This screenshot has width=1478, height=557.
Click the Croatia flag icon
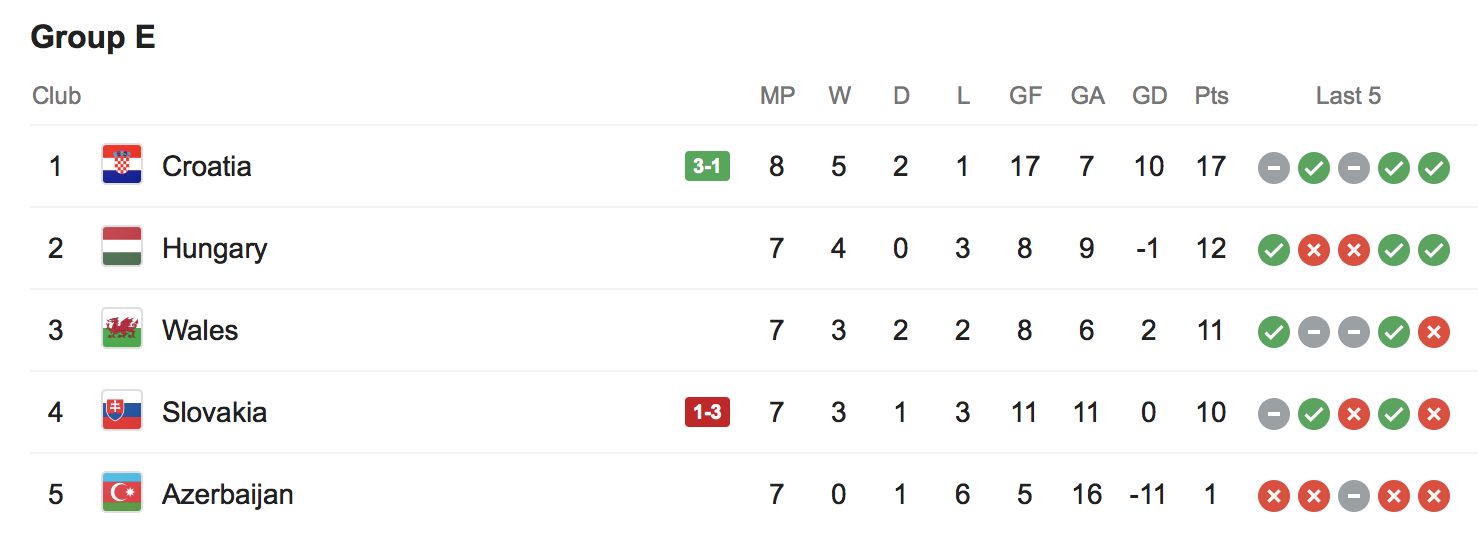[x=122, y=165]
